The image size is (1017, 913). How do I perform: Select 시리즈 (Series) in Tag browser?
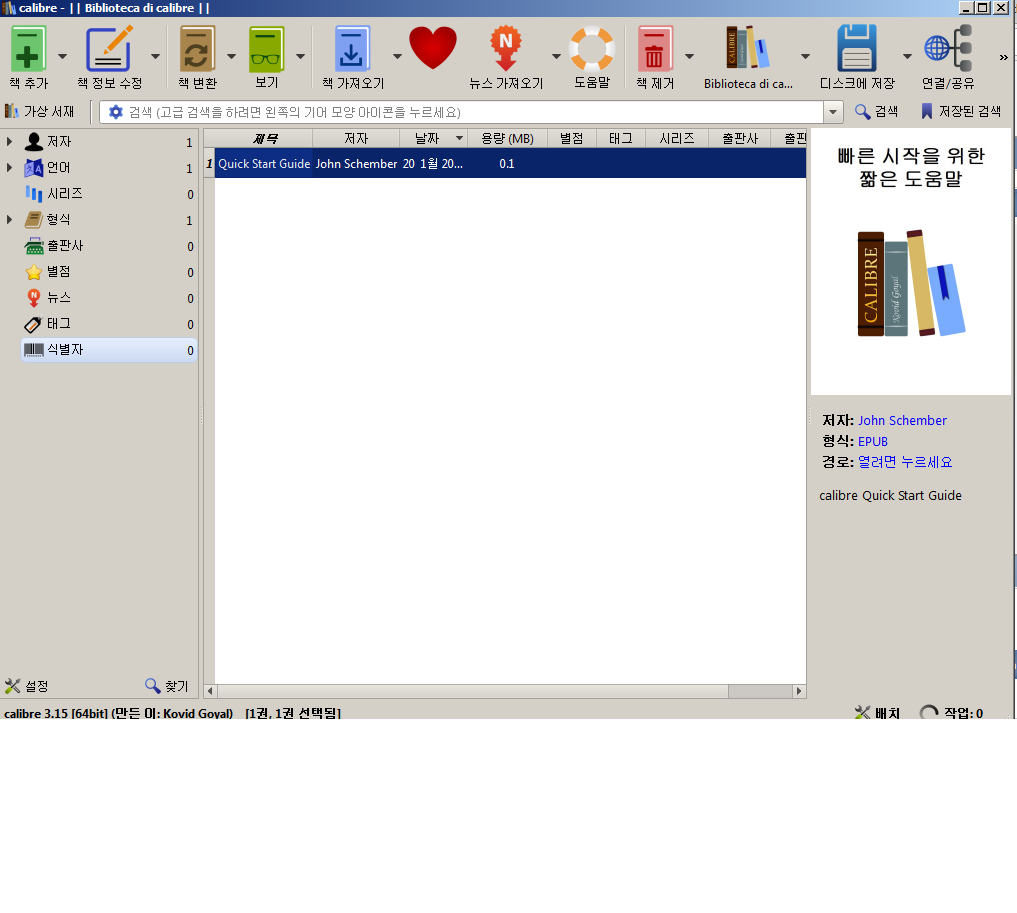[x=109, y=193]
